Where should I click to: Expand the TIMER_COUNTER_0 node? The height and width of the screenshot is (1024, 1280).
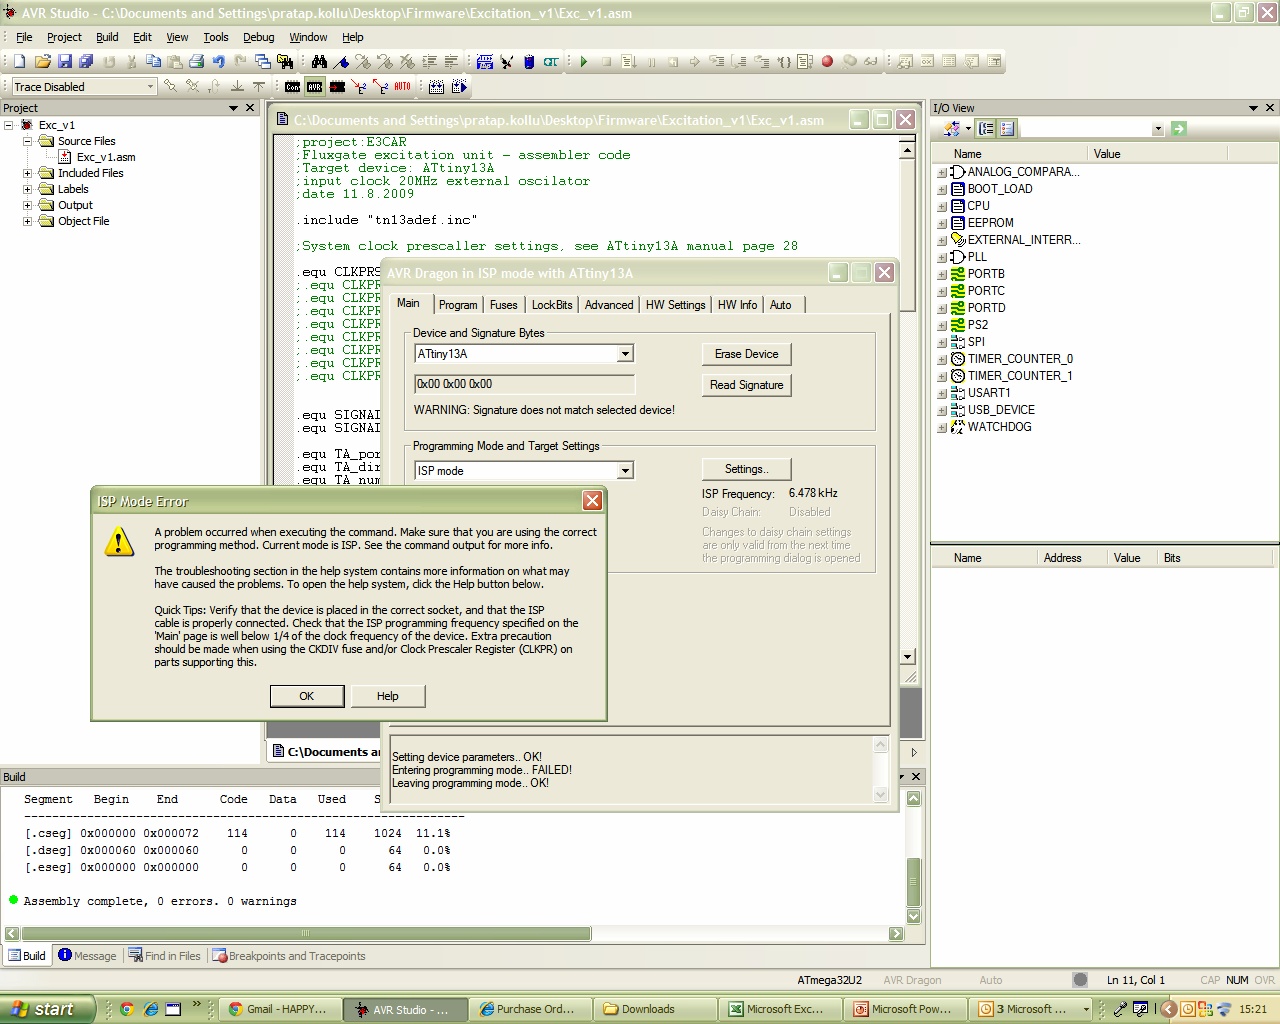(x=942, y=359)
